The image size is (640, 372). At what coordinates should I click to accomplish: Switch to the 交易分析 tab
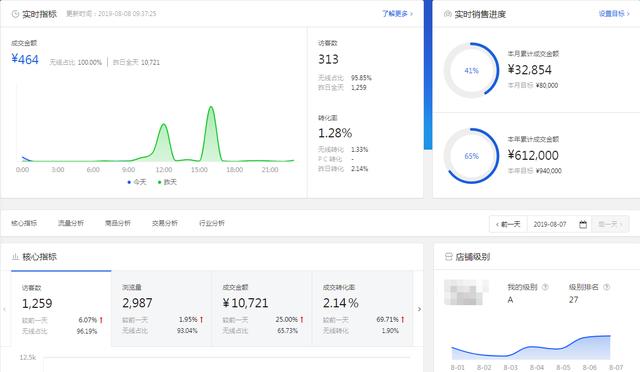pyautogui.click(x=165, y=223)
